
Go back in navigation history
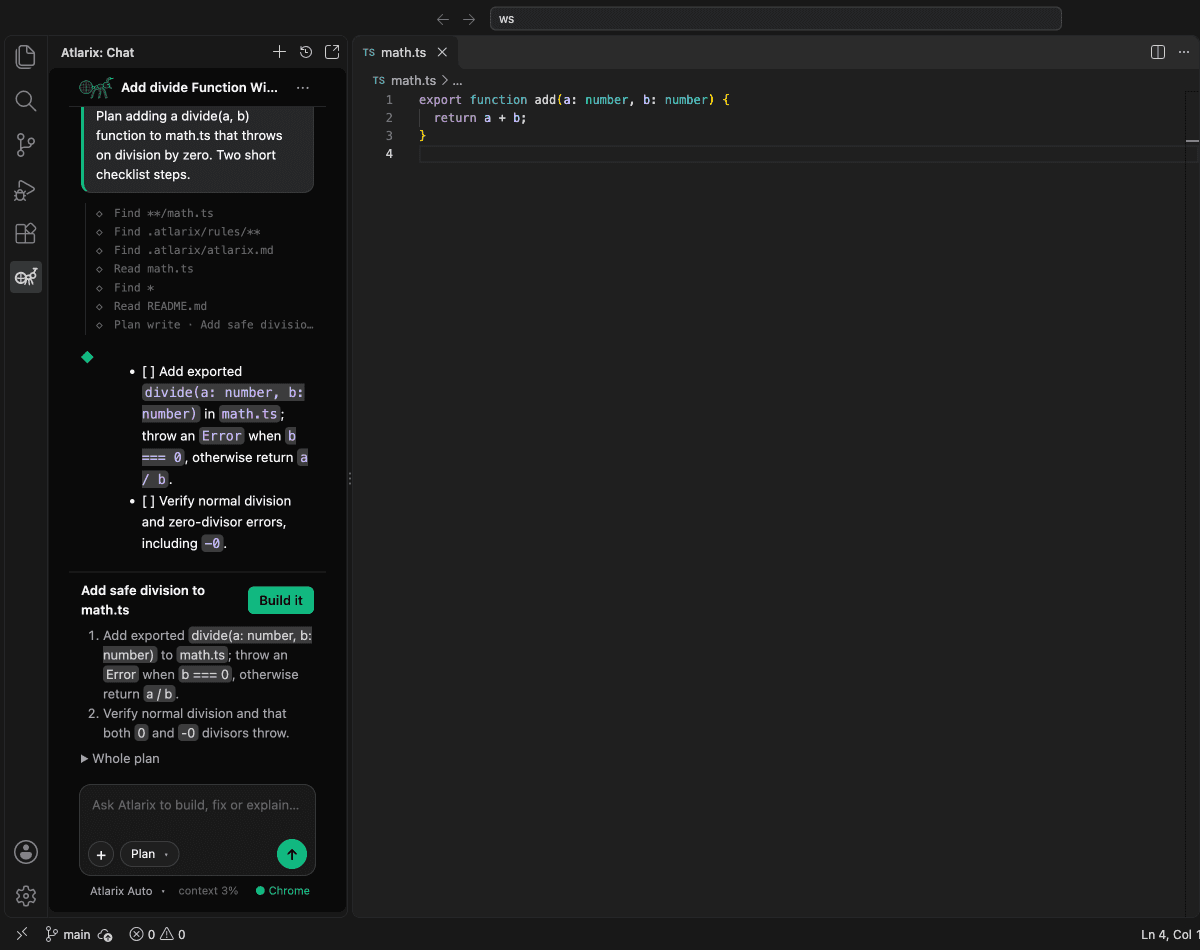tap(444, 19)
